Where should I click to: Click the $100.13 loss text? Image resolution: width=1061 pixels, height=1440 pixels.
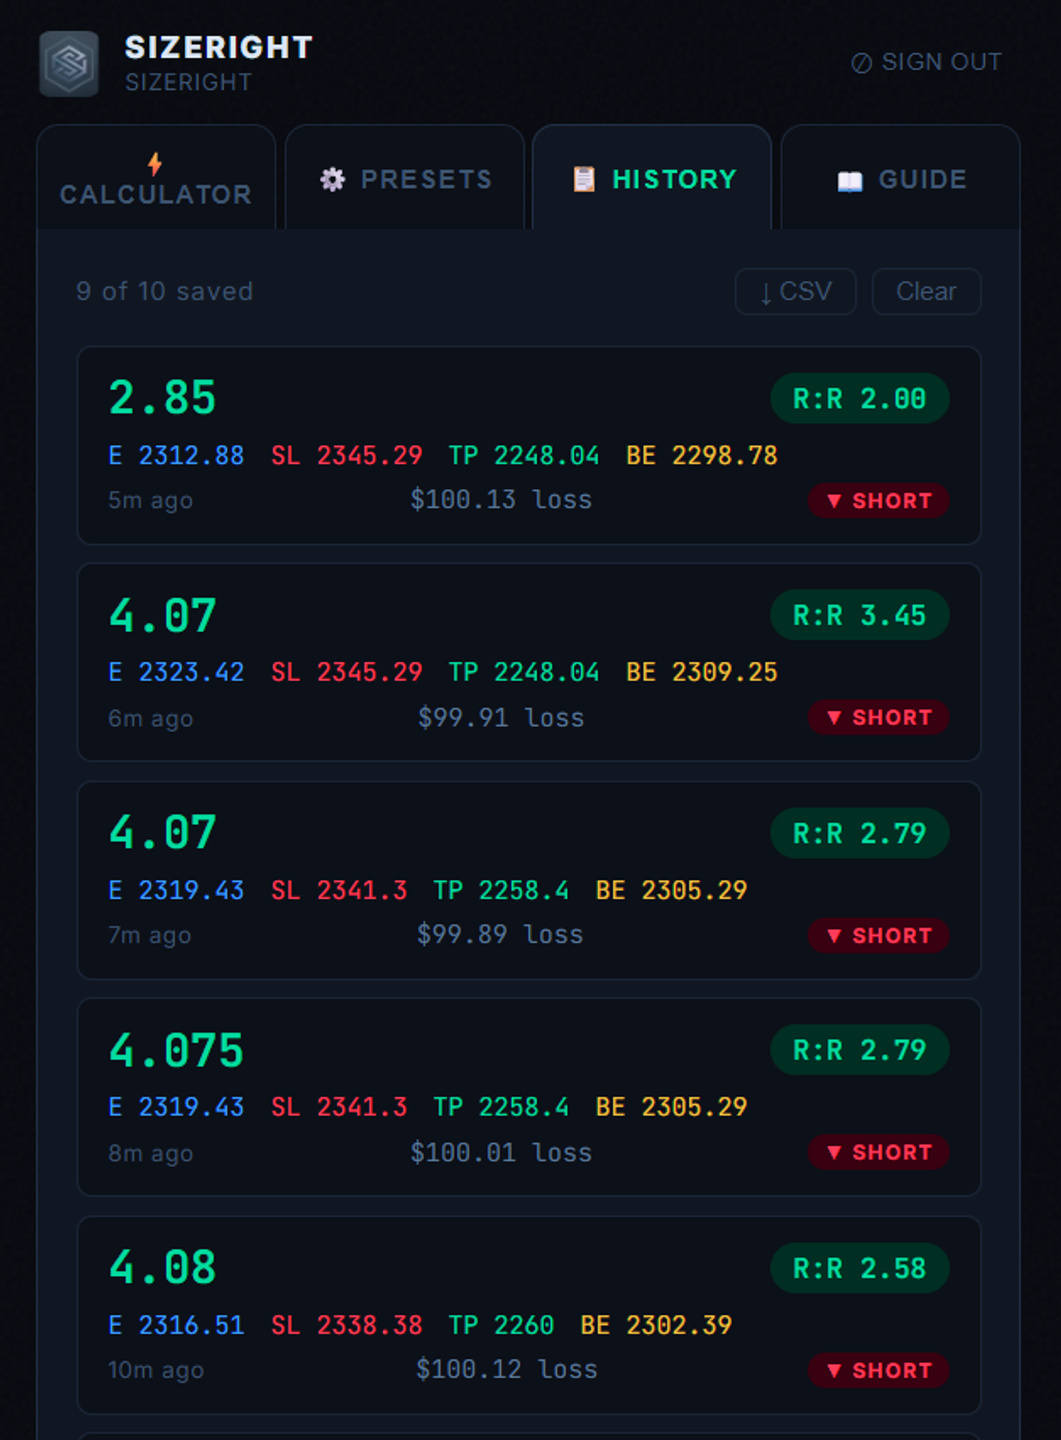point(501,499)
